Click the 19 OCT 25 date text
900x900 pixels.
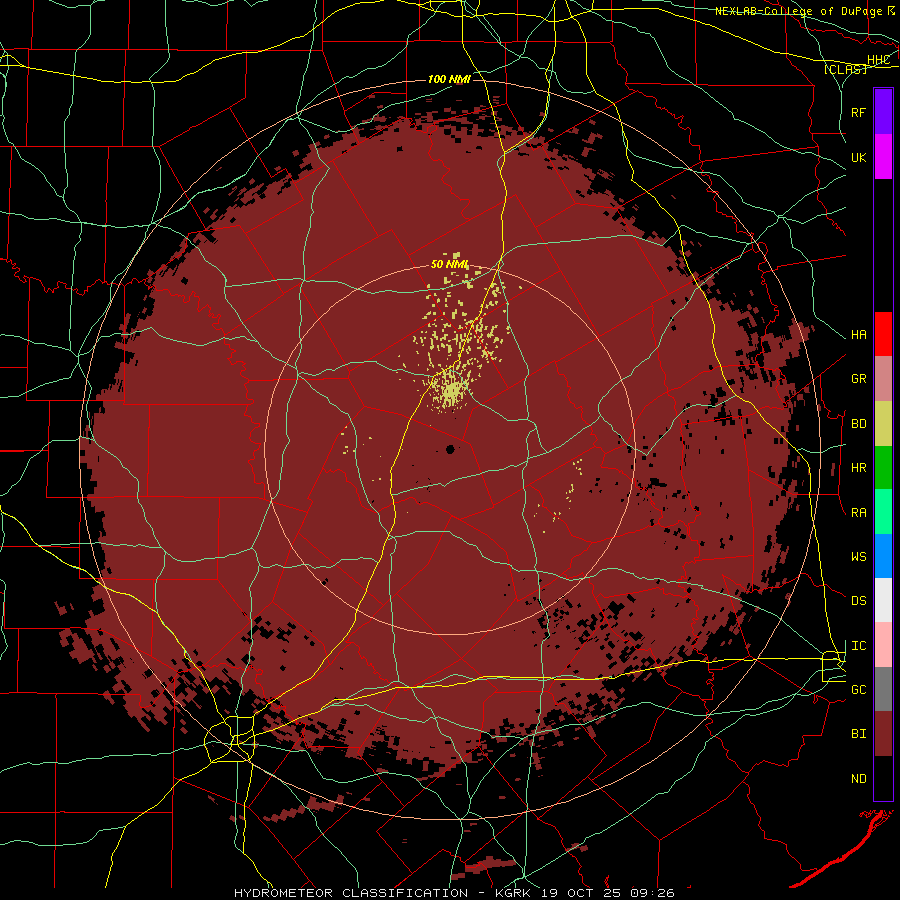click(583, 893)
